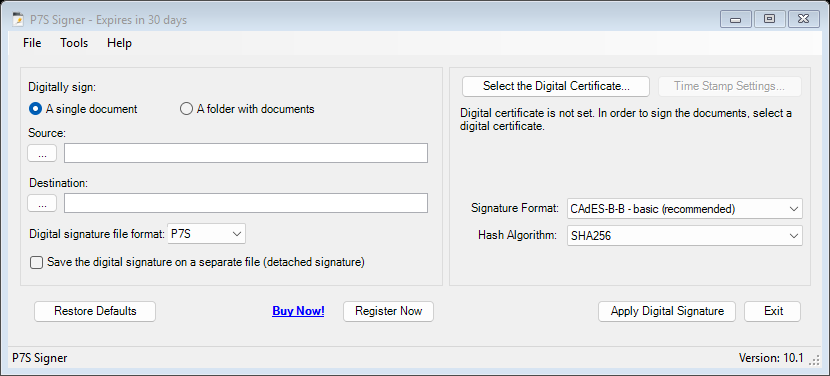Browse for Destination with the ... button

42,203
